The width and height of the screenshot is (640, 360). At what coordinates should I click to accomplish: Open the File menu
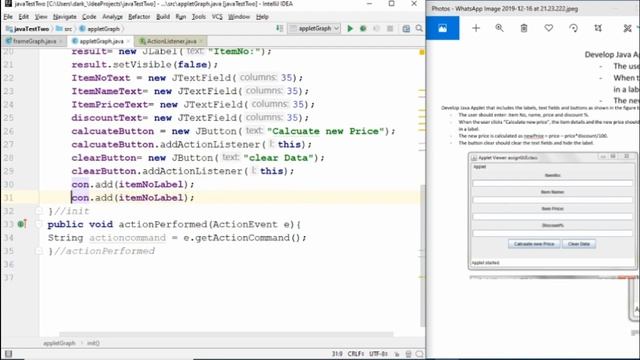[x=8, y=17]
